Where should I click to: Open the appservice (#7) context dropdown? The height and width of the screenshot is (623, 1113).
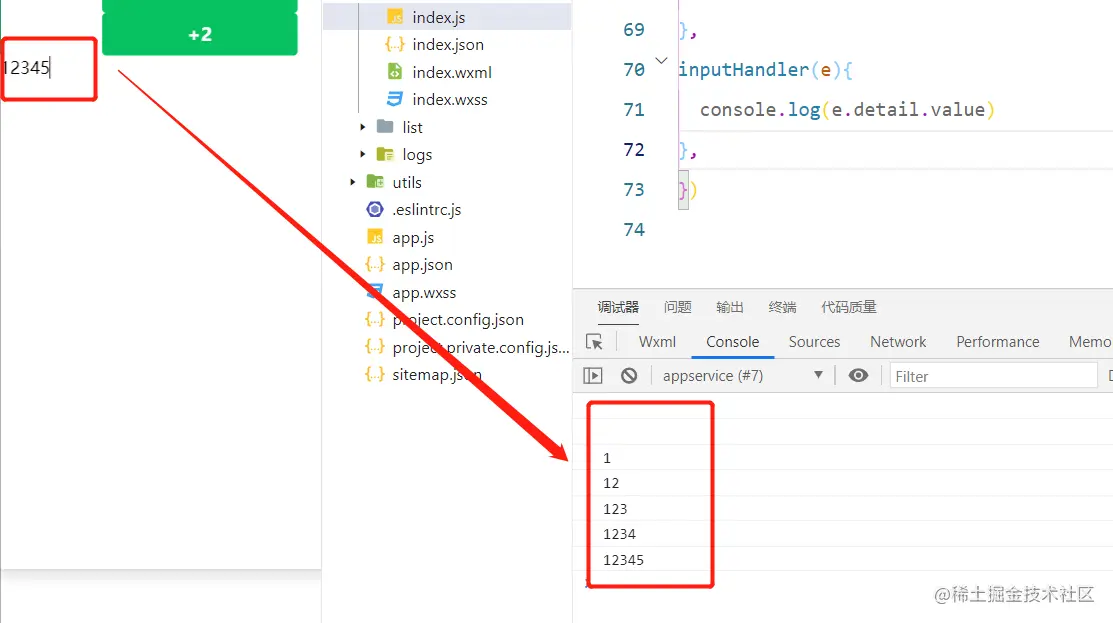[x=742, y=376]
